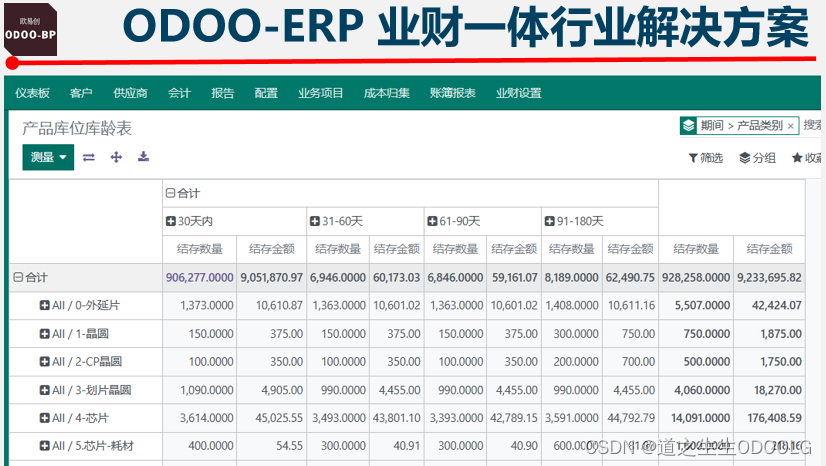Open the 客户 menu

81,93
